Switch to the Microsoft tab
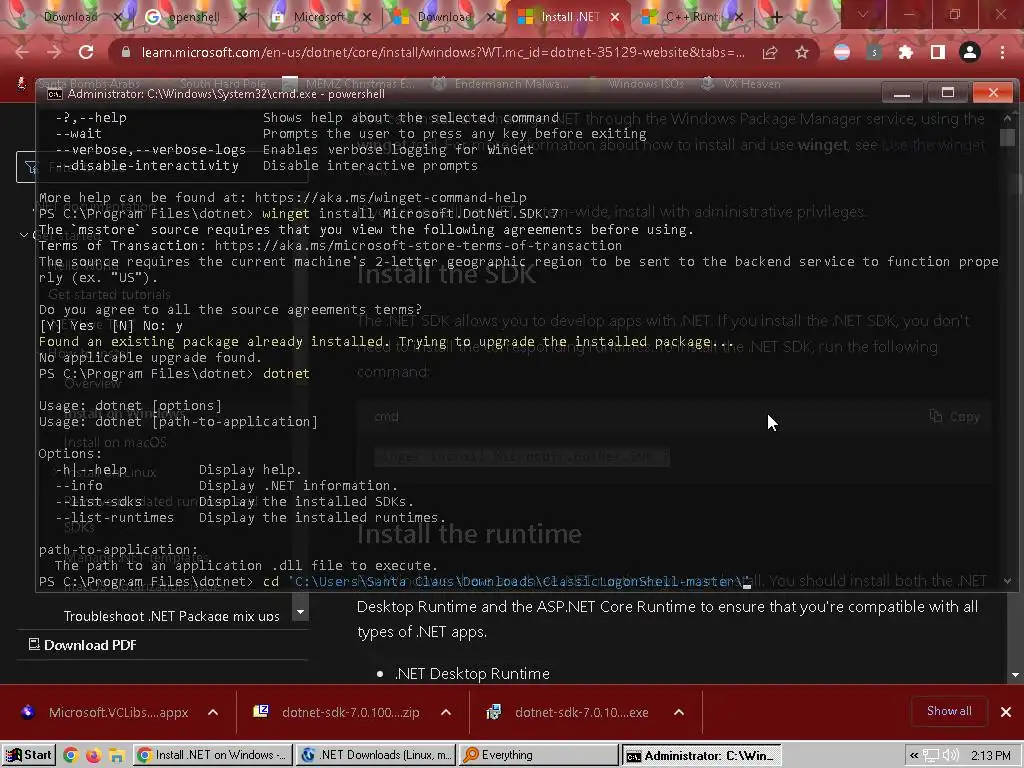The height and width of the screenshot is (768, 1024). click(x=319, y=17)
